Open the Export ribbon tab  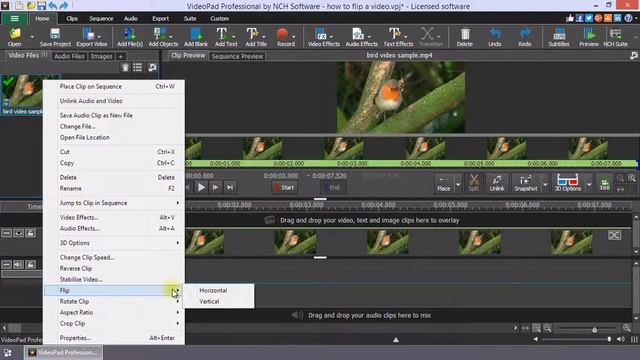160,18
